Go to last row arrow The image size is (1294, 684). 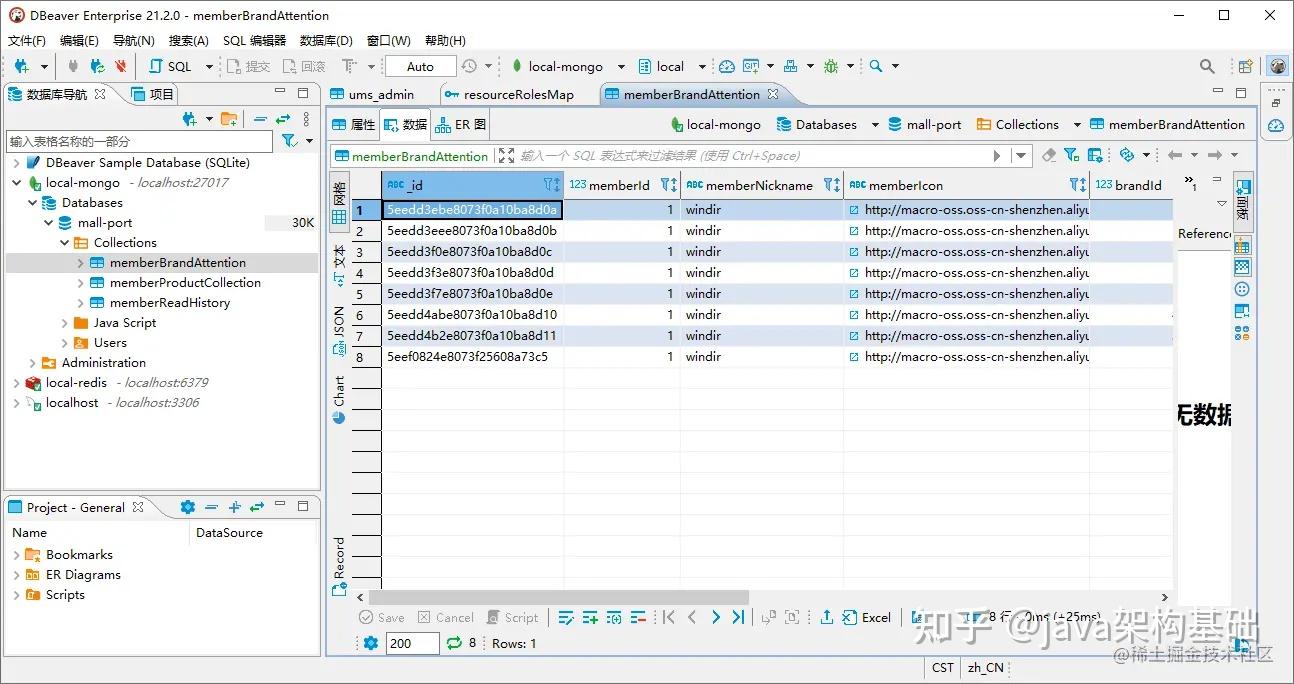tap(738, 618)
